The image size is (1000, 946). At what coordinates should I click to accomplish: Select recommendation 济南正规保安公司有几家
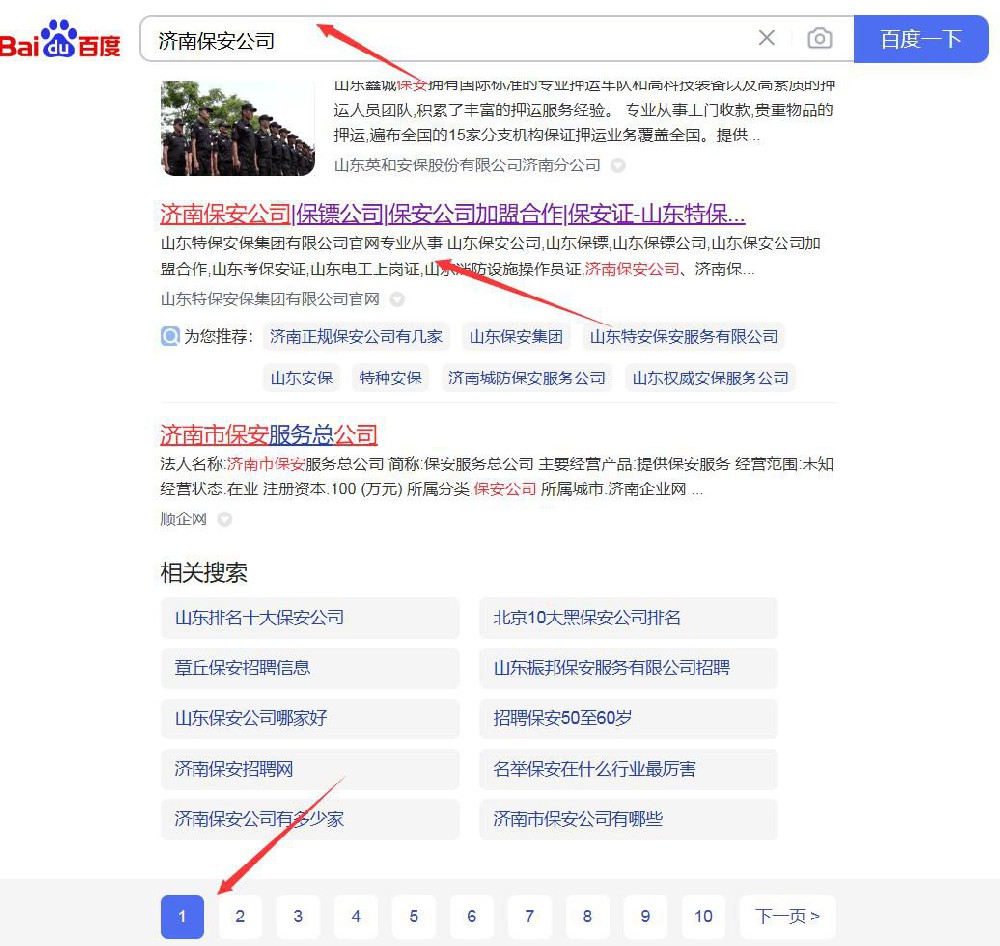(356, 337)
